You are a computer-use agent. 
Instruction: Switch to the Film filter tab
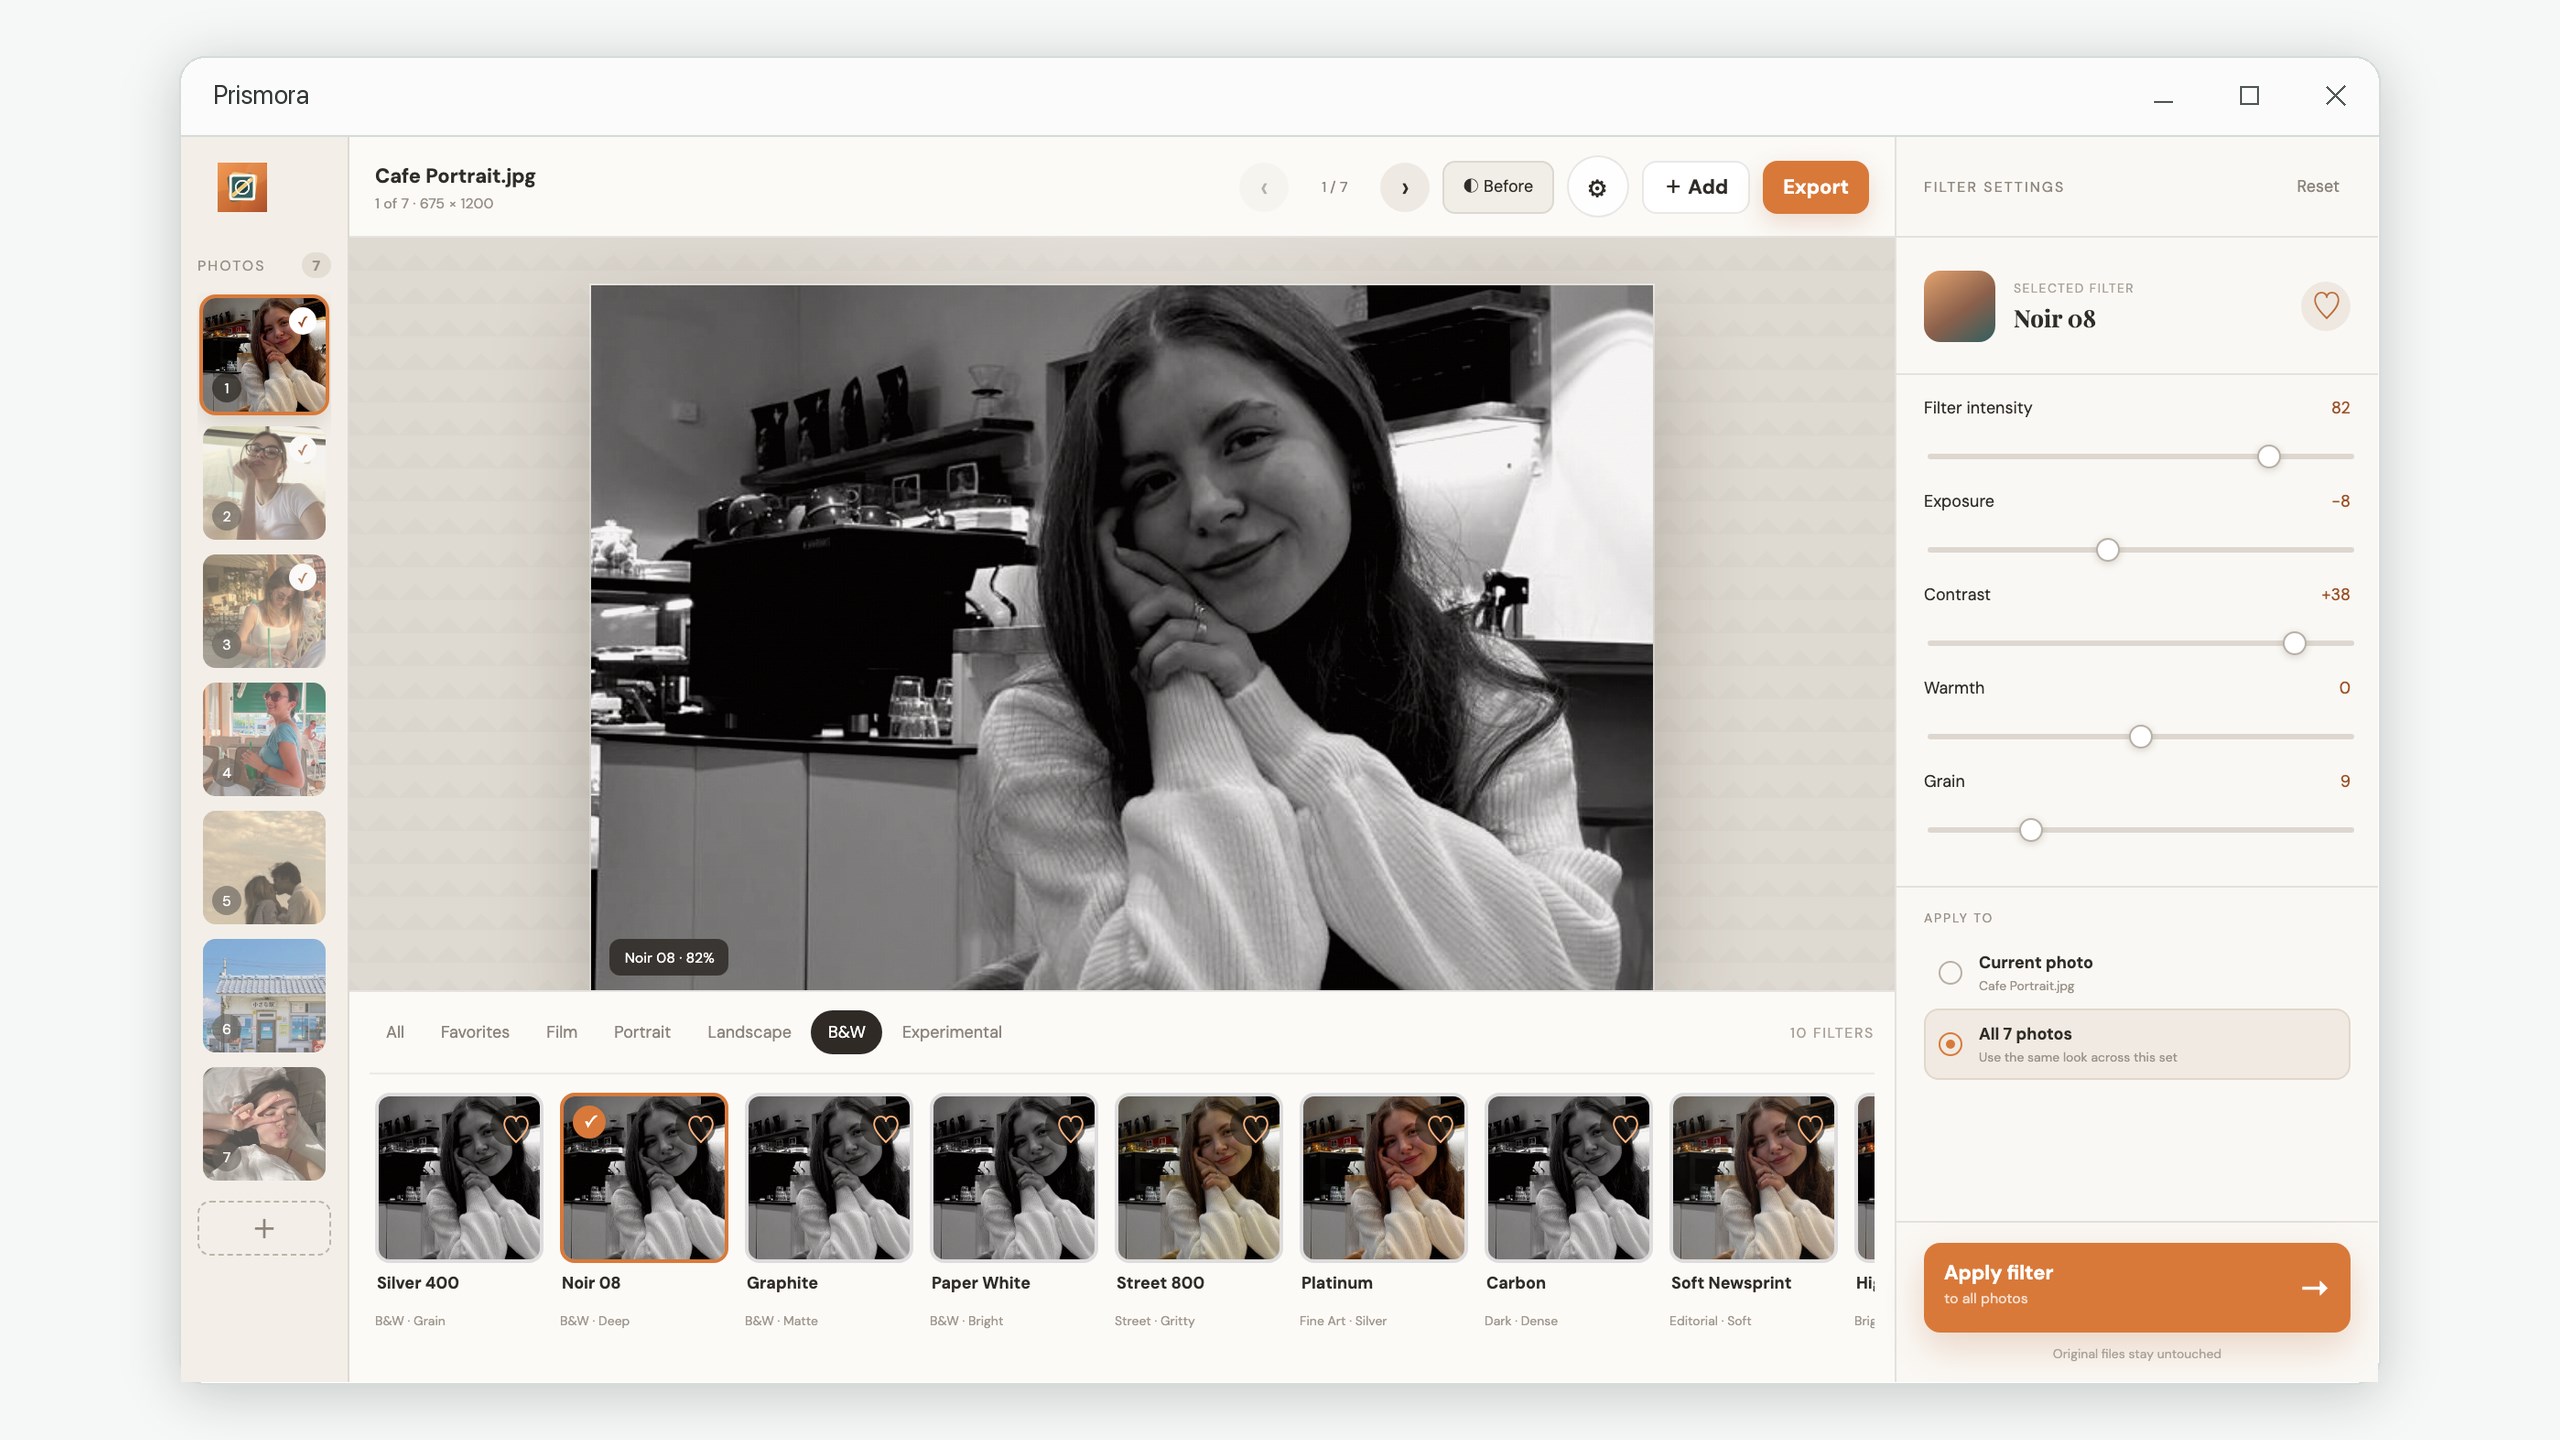click(x=561, y=1032)
